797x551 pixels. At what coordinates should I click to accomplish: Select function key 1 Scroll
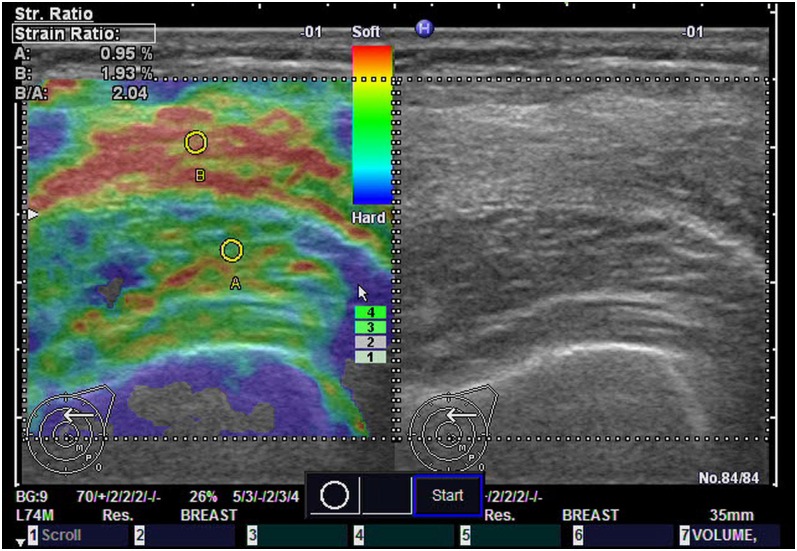click(78, 535)
